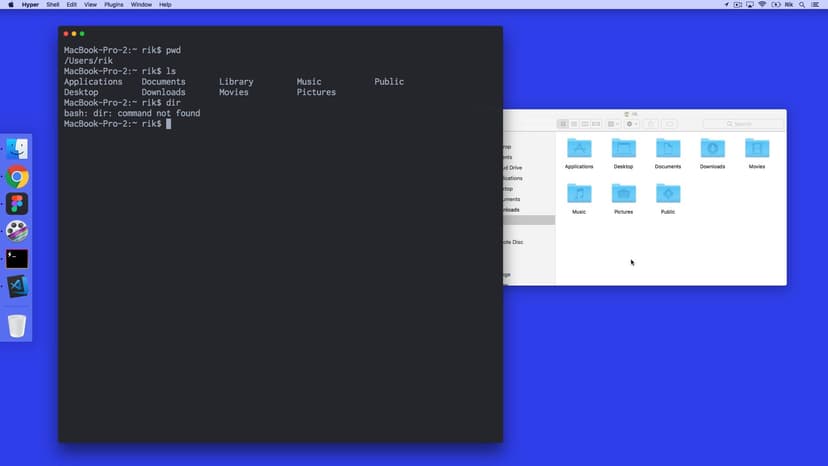
Task: Switch Finder to column view
Action: tap(585, 124)
